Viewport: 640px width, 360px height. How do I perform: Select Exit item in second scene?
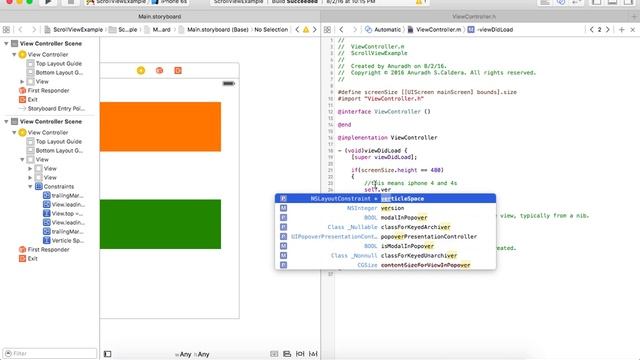pos(28,258)
